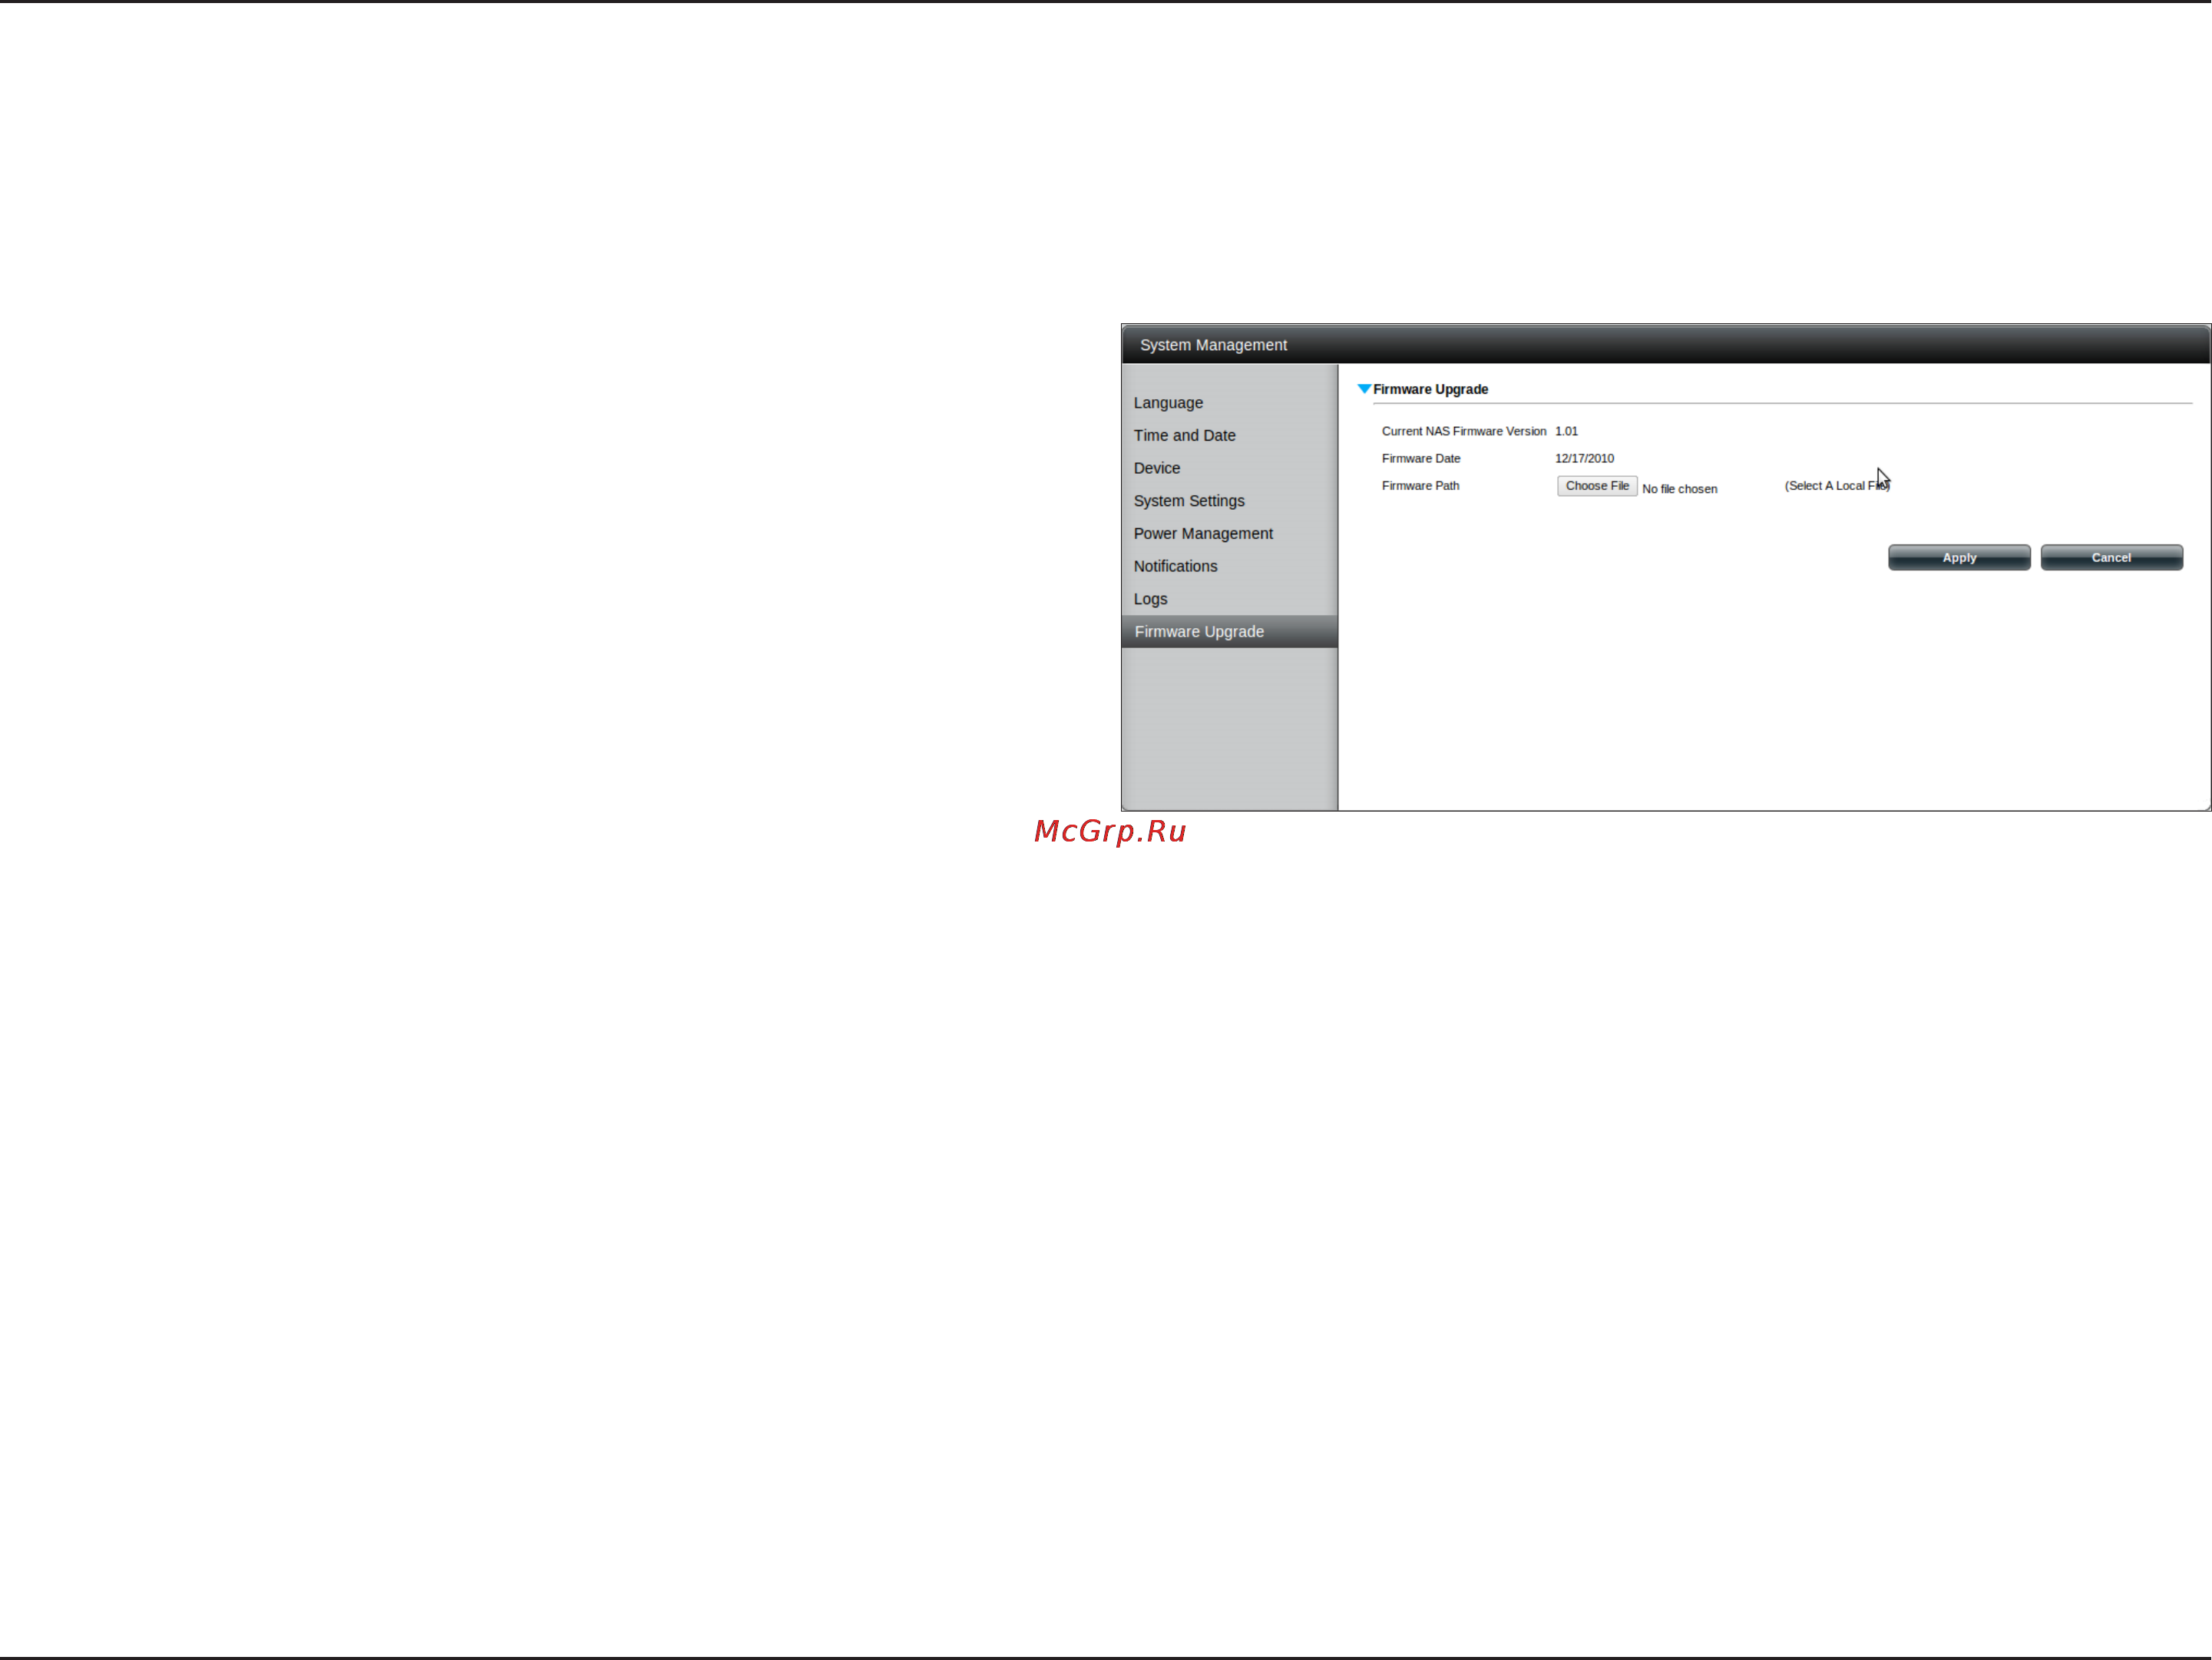Open the Device settings page
The image size is (2212, 1660).
click(1156, 468)
